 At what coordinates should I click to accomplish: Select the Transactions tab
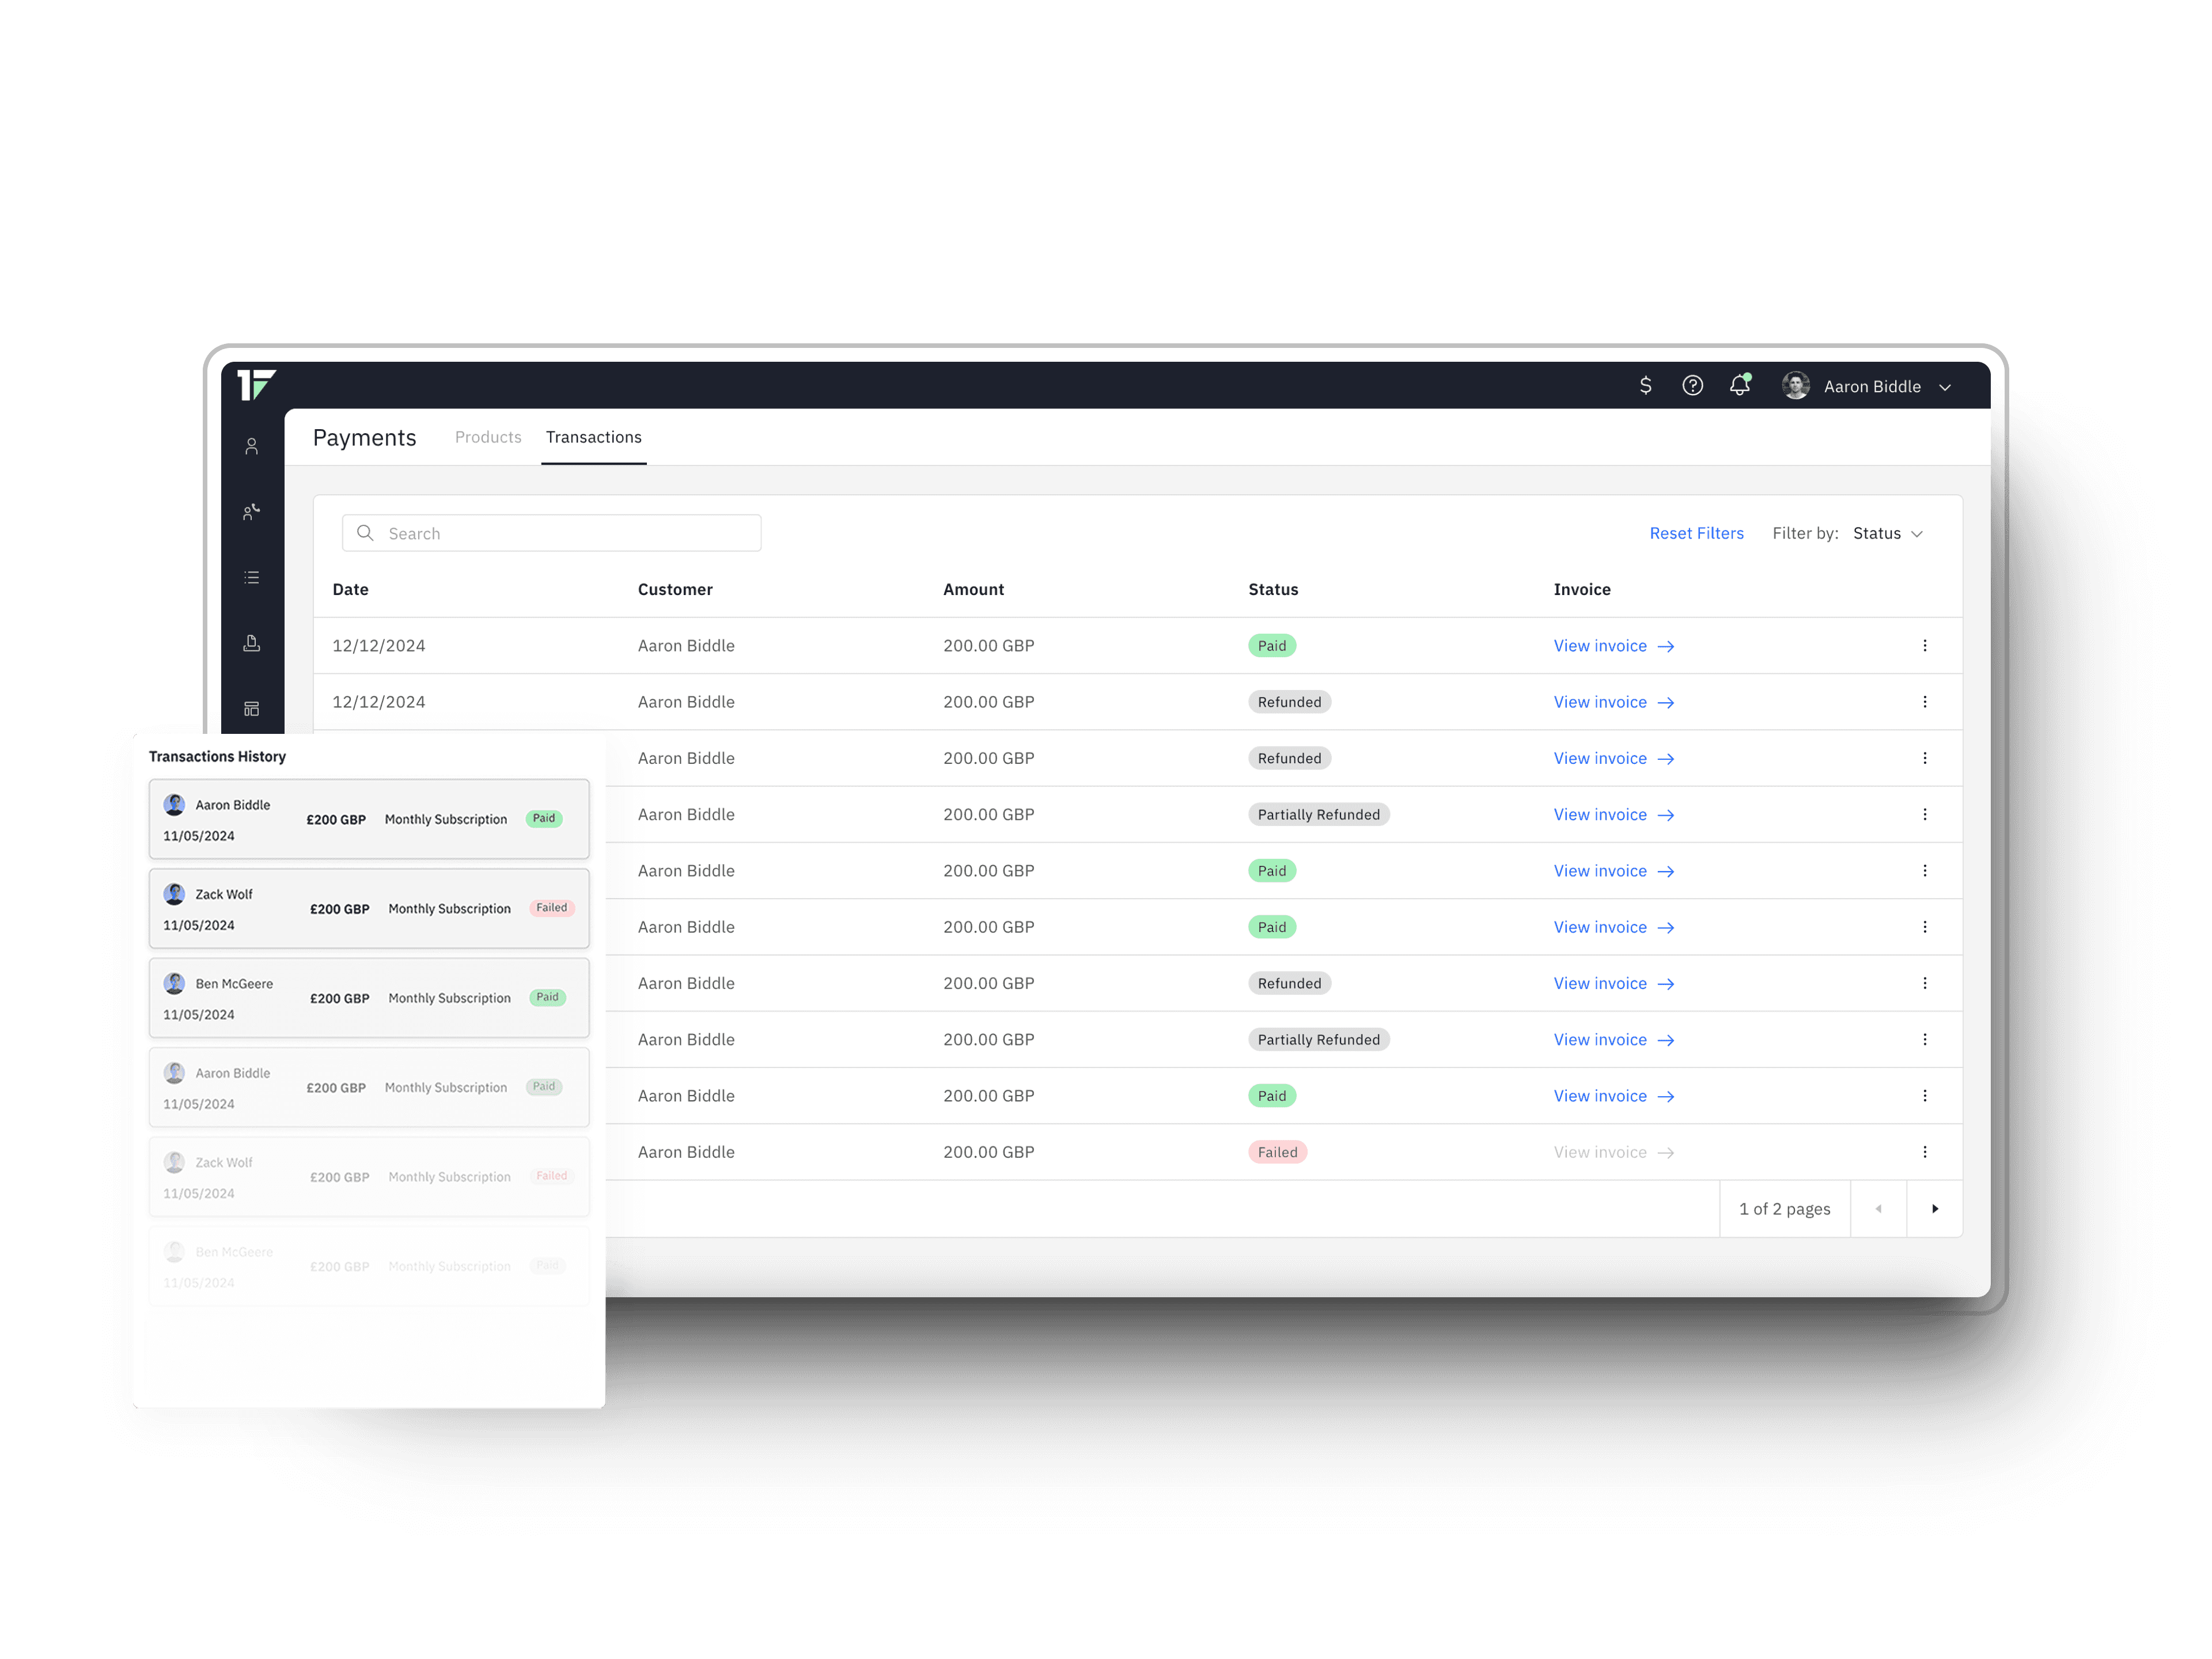point(594,437)
